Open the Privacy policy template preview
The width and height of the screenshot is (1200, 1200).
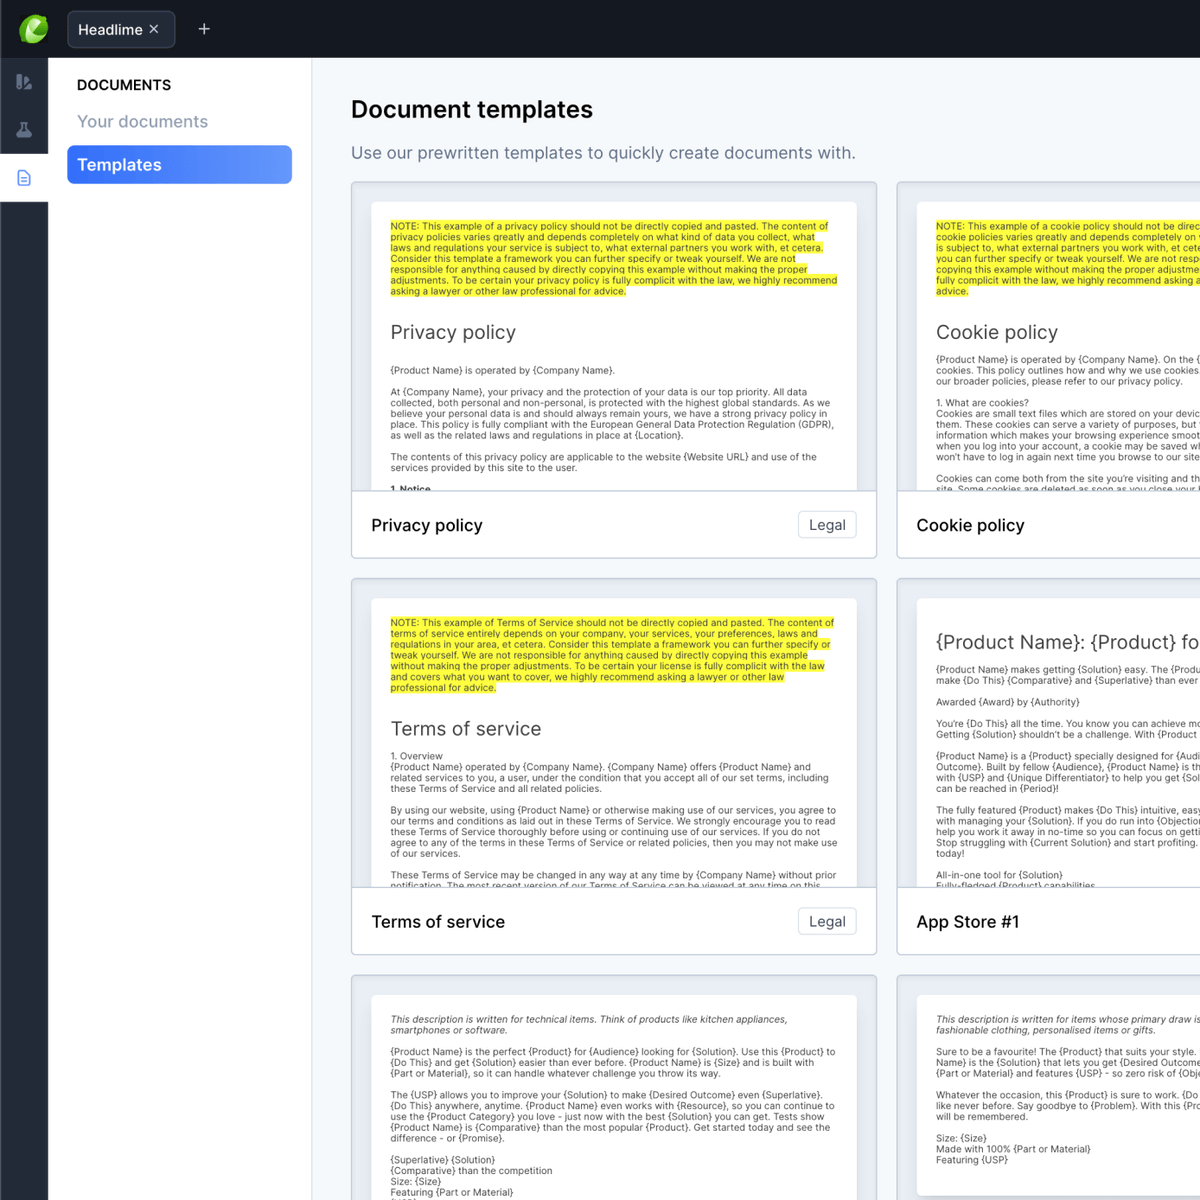[614, 346]
